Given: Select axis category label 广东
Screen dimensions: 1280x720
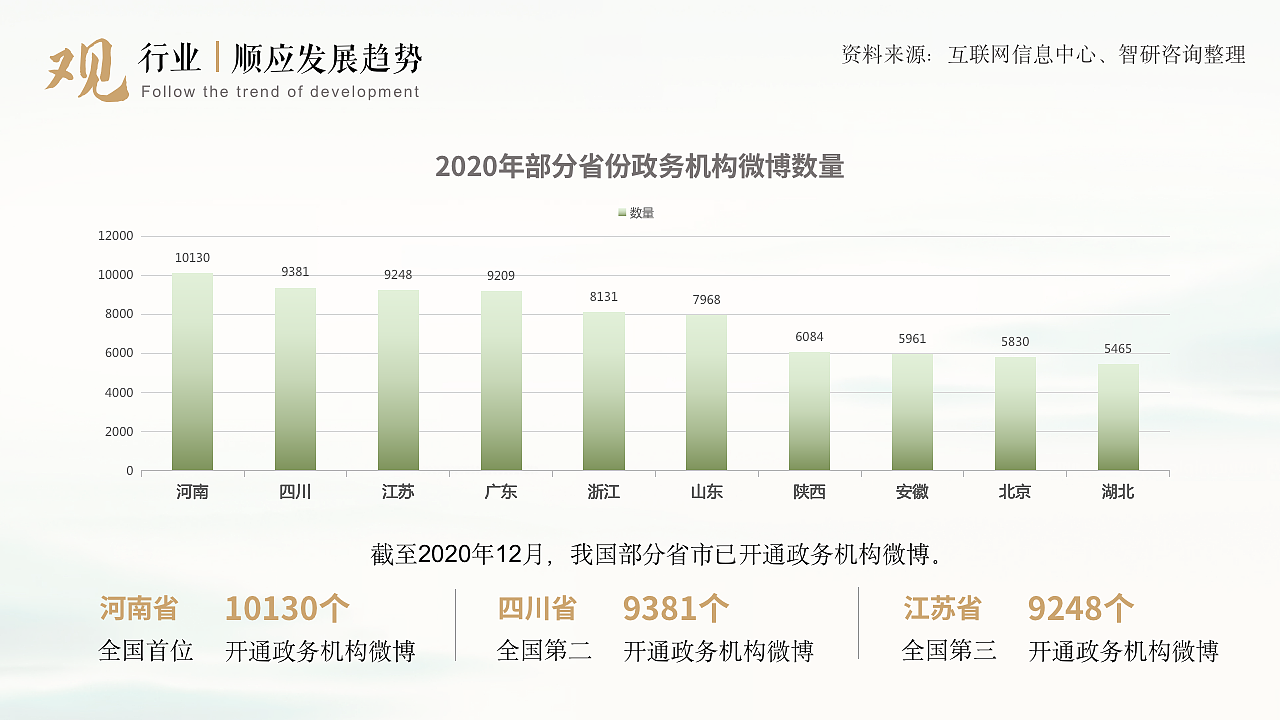Looking at the screenshot, I should tap(501, 492).
